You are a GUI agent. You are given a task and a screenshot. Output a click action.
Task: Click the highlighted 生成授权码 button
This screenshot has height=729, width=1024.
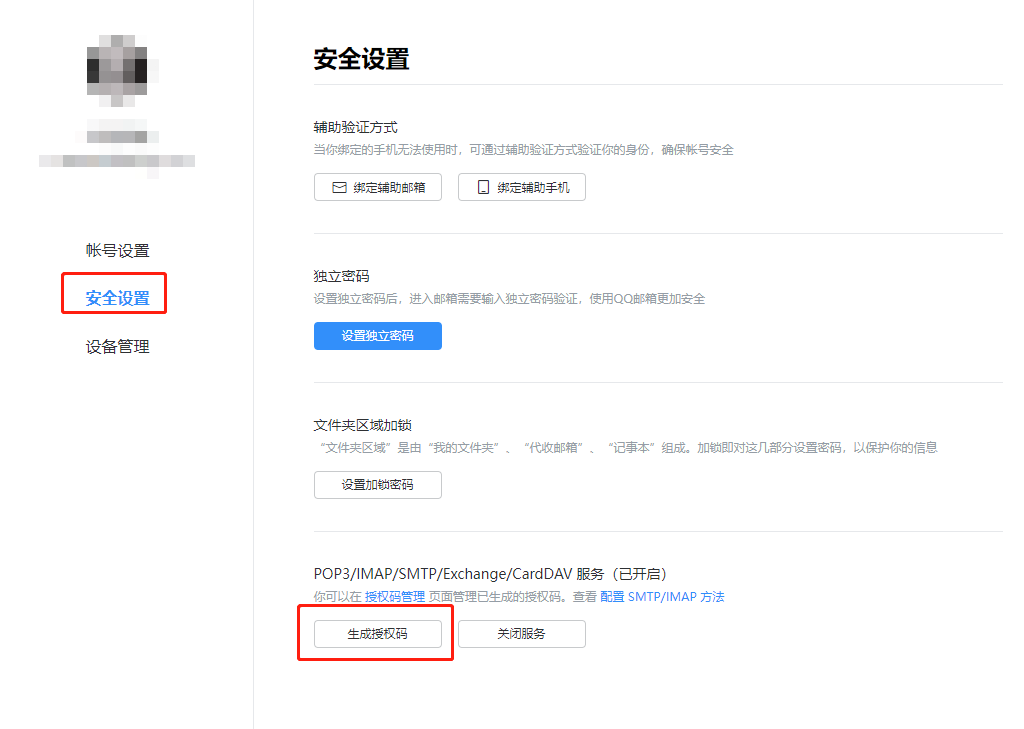(x=376, y=634)
